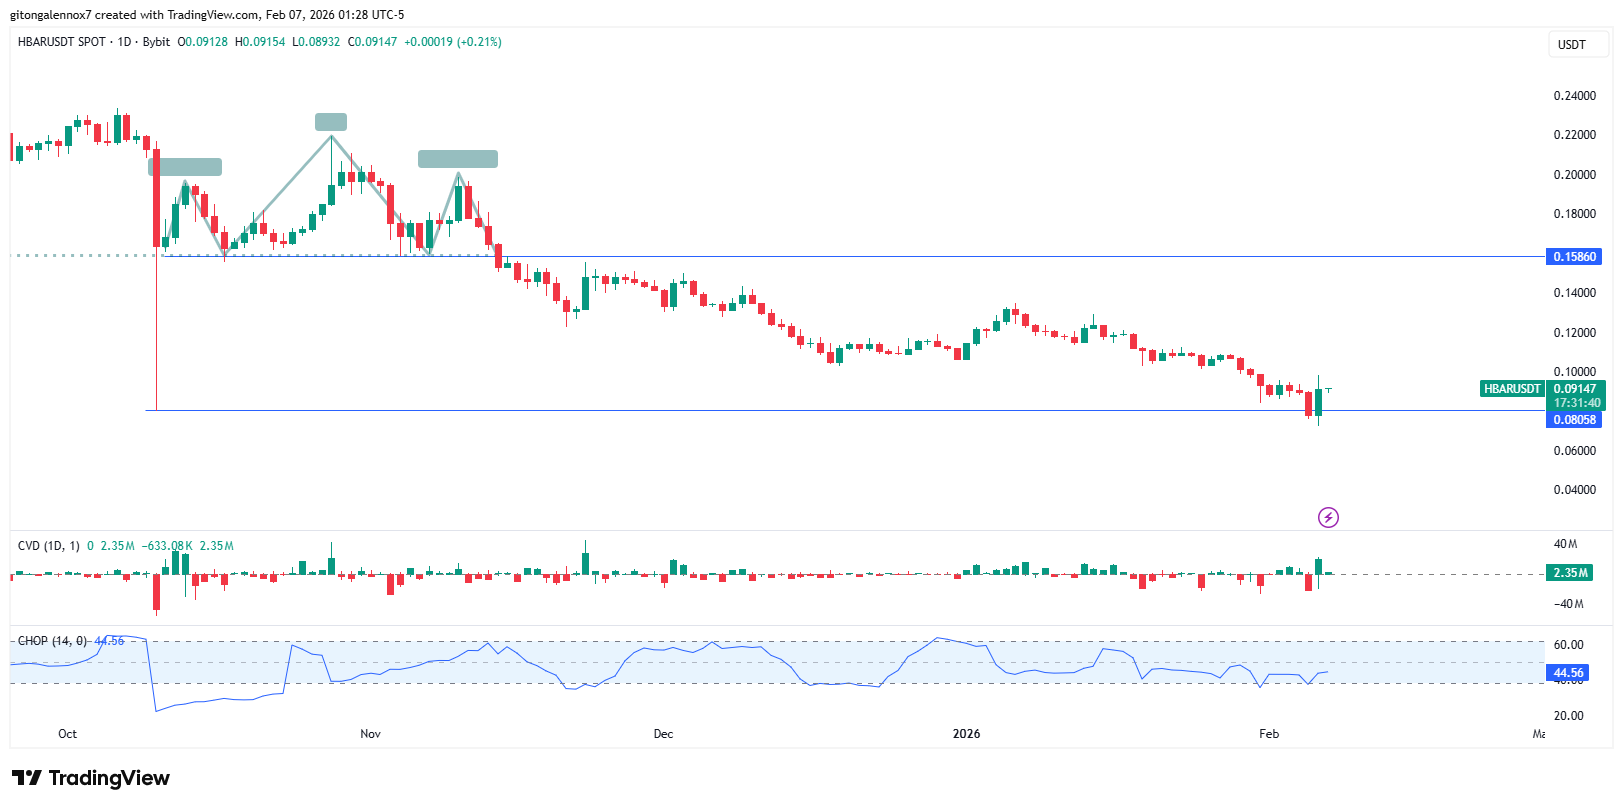Click the 60.00 CHOP axis level
This screenshot has width=1623, height=808.
(x=1569, y=645)
